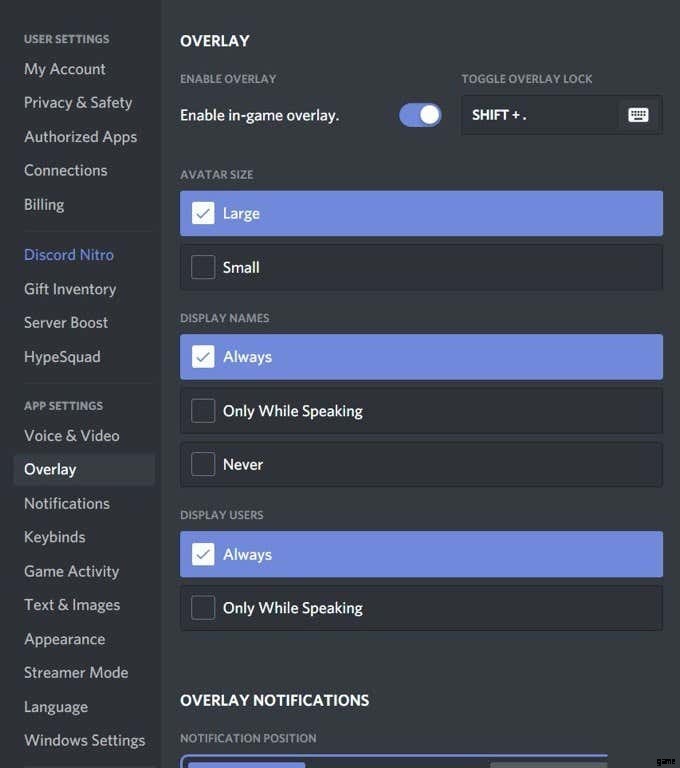Choose Only While Speaking for display users
The width and height of the screenshot is (680, 768).
pyautogui.click(x=203, y=608)
